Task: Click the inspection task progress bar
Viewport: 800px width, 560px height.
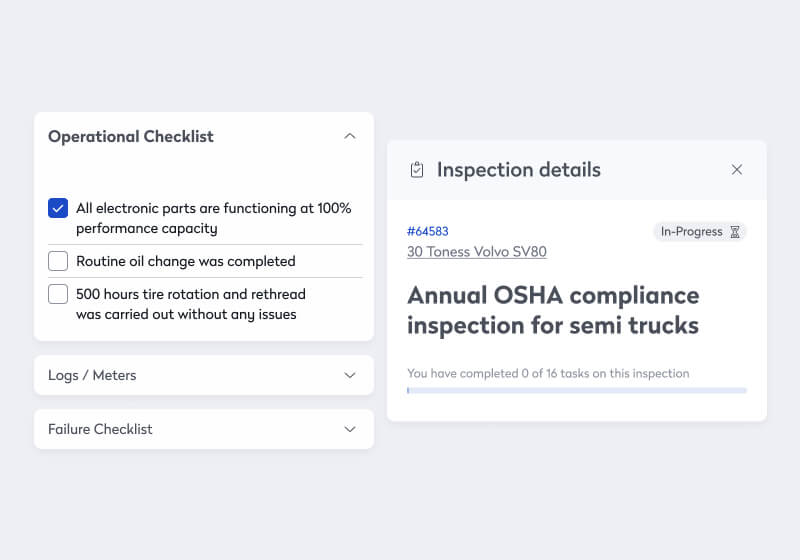Action: coord(576,390)
